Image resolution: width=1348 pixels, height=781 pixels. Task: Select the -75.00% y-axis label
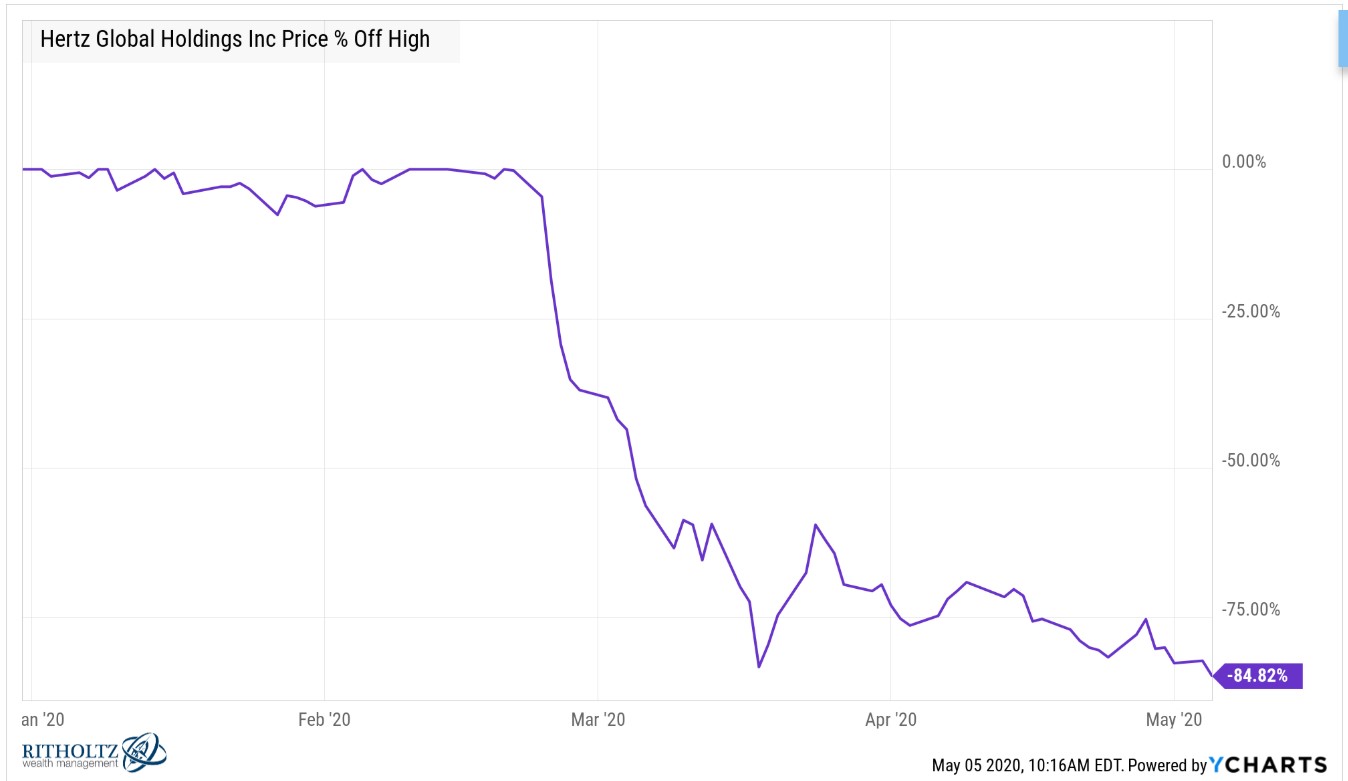pyautogui.click(x=1250, y=610)
